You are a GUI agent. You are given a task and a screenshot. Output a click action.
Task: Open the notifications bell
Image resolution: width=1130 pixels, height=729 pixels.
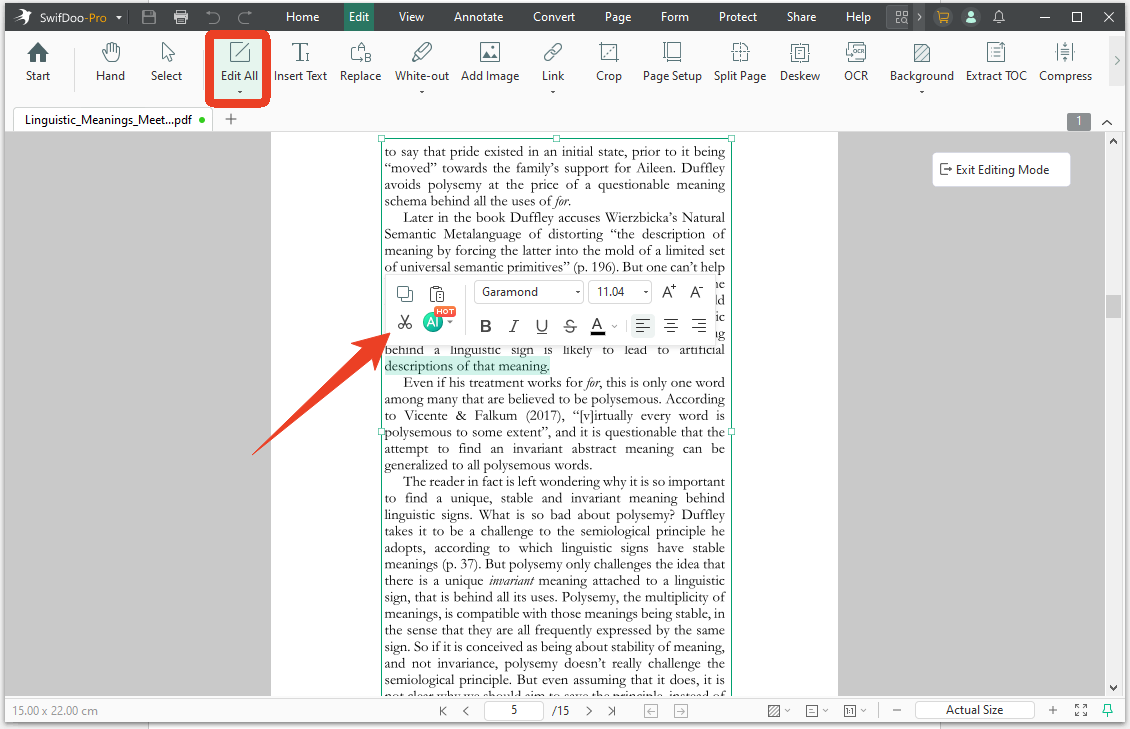coord(999,17)
